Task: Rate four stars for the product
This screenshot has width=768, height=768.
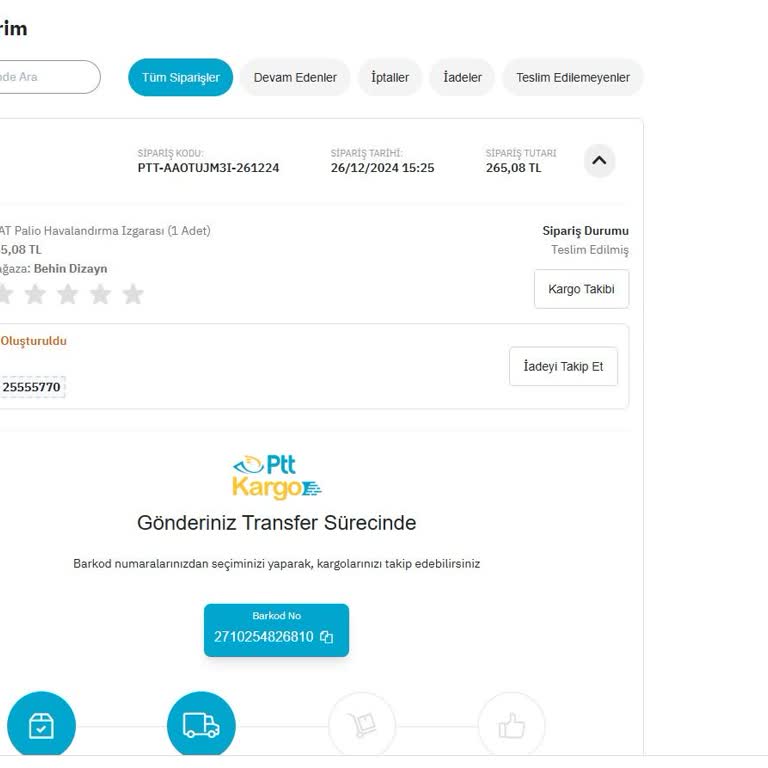Action: [x=100, y=294]
